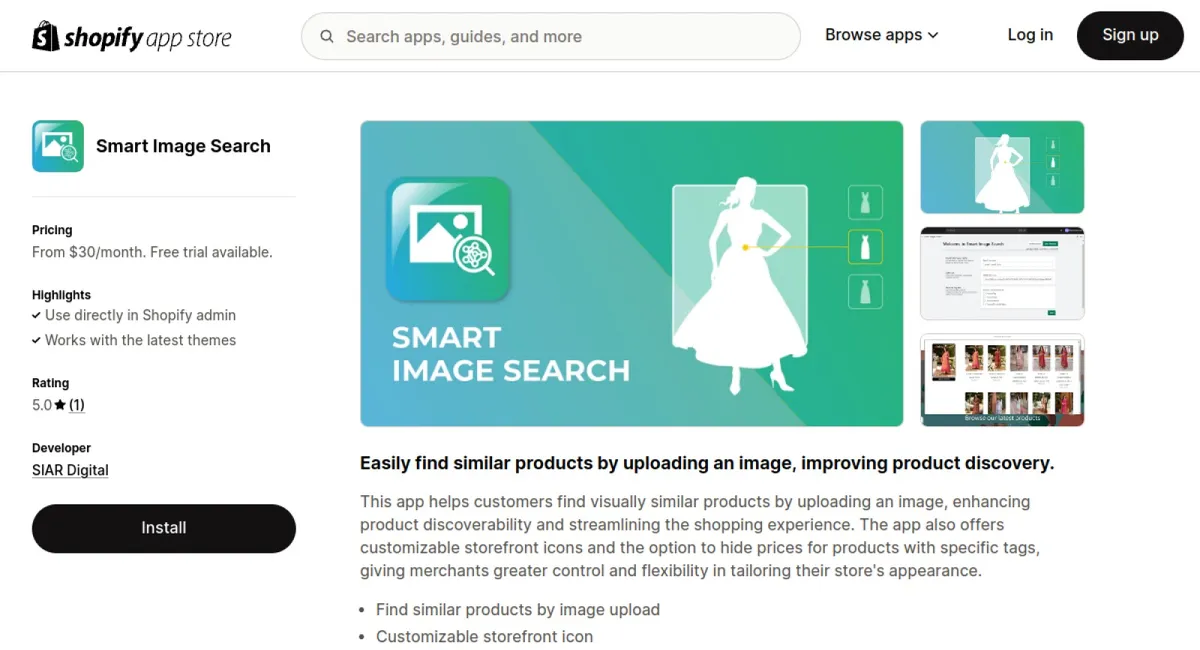Click the Pricing label

coord(52,230)
